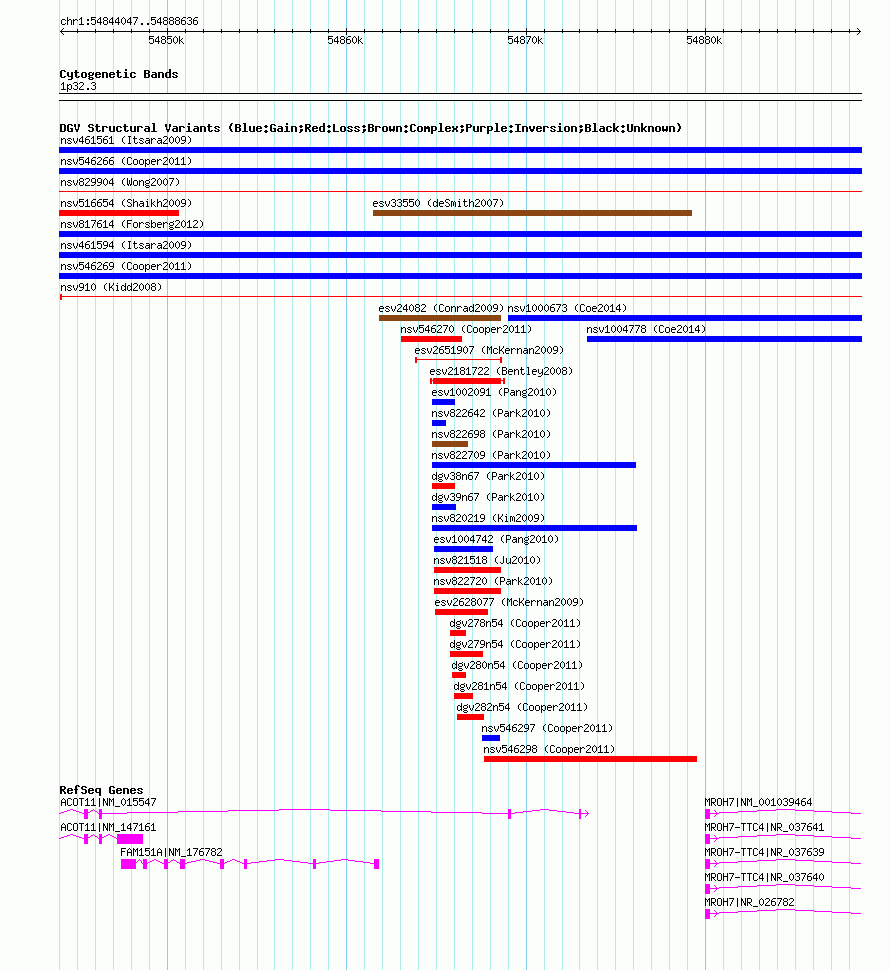Click esv2651907 (McKernan2009) variant label
This screenshot has height=970, width=890.
489,351
